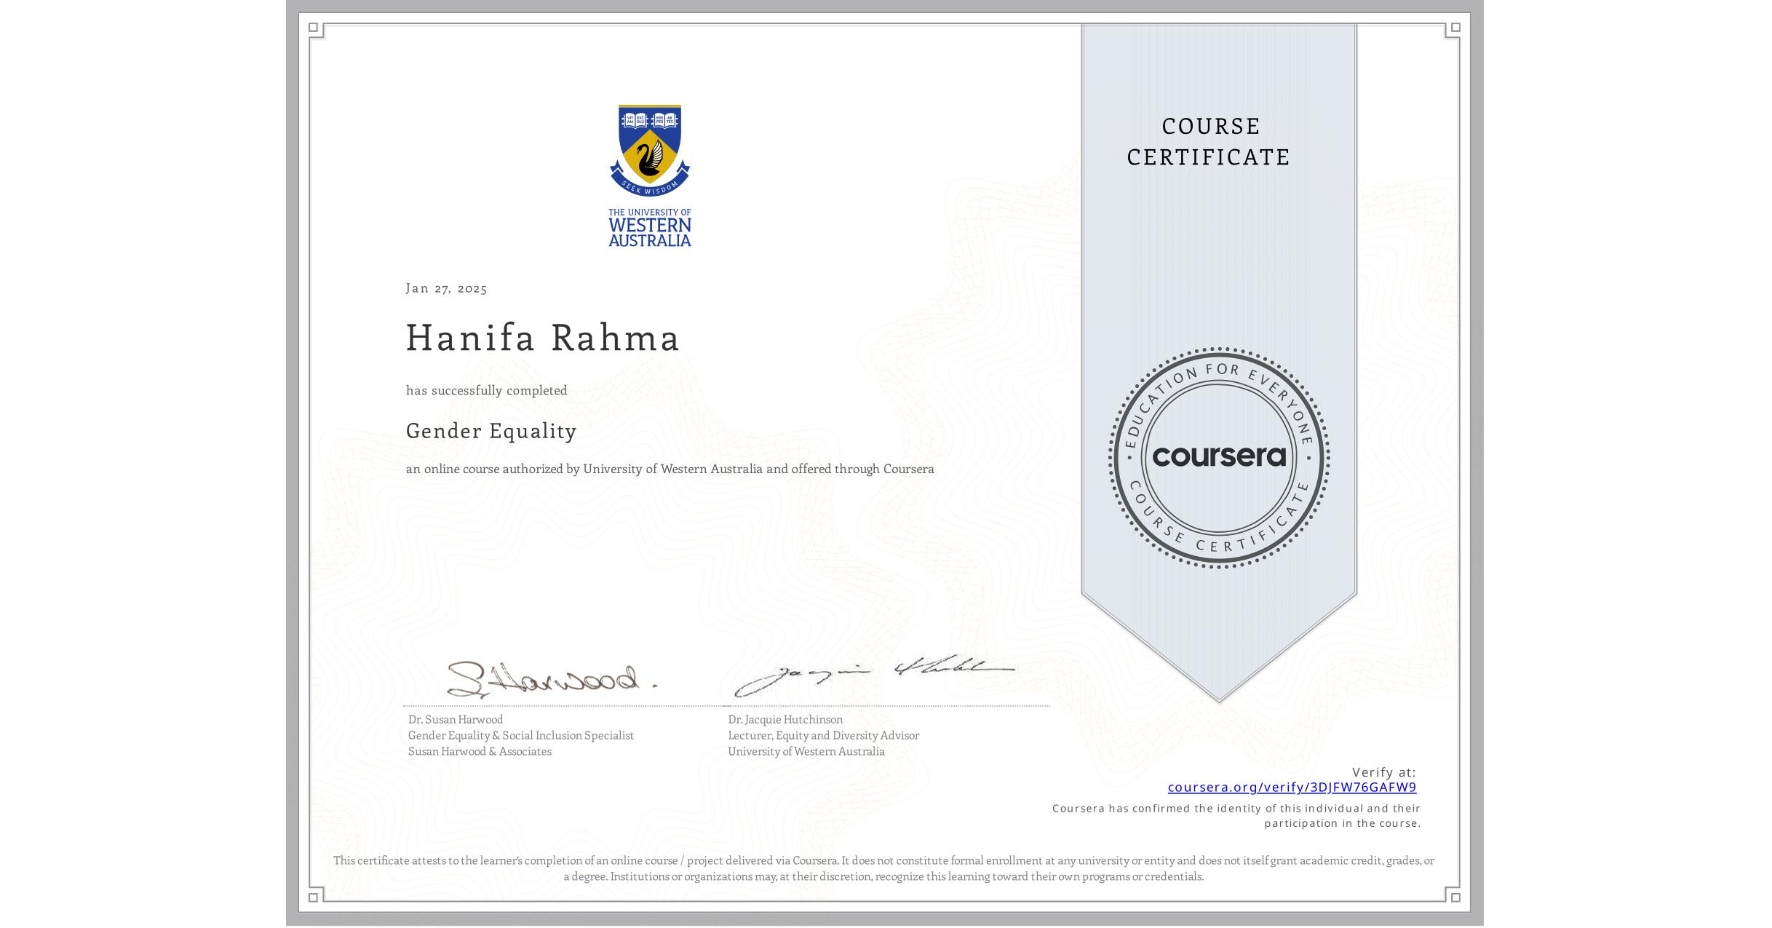1772x928 pixels.
Task: Click the 'Susan Harwood & Associates' affiliation text
Action: click(x=477, y=751)
